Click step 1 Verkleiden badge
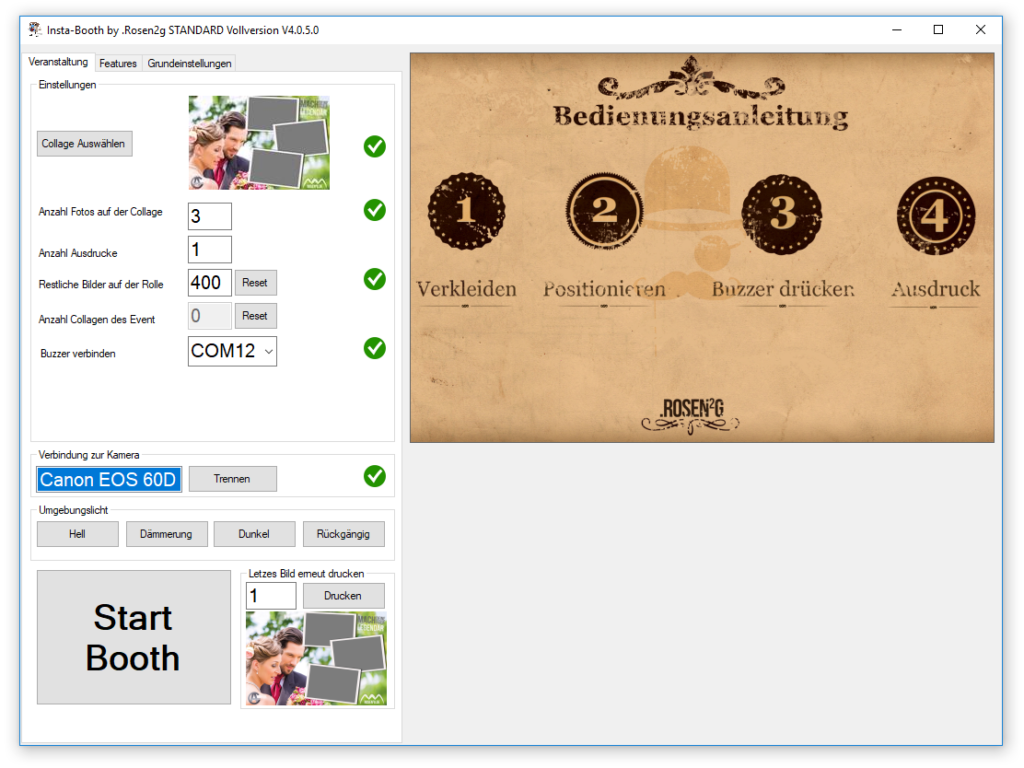1024x768 pixels. (466, 211)
